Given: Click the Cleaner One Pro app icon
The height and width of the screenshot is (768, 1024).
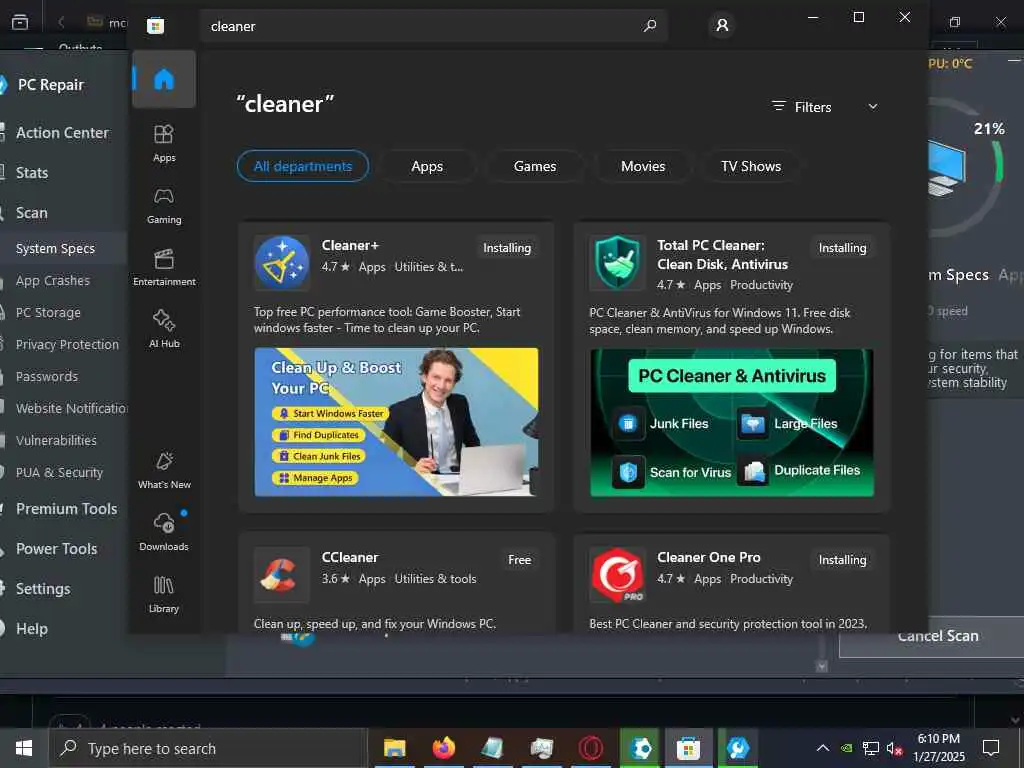Looking at the screenshot, I should [x=617, y=575].
